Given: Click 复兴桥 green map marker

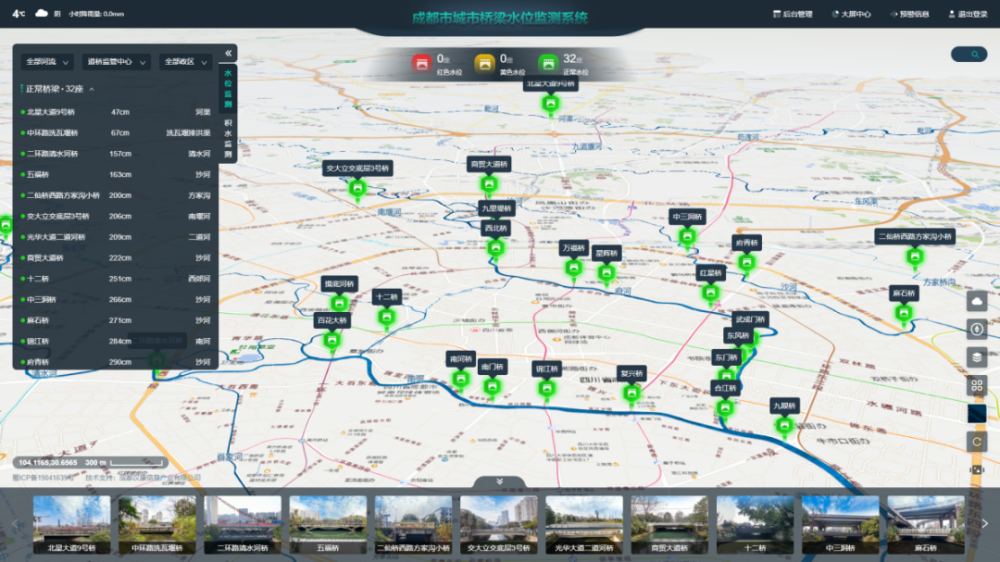Looking at the screenshot, I should click(x=631, y=394).
